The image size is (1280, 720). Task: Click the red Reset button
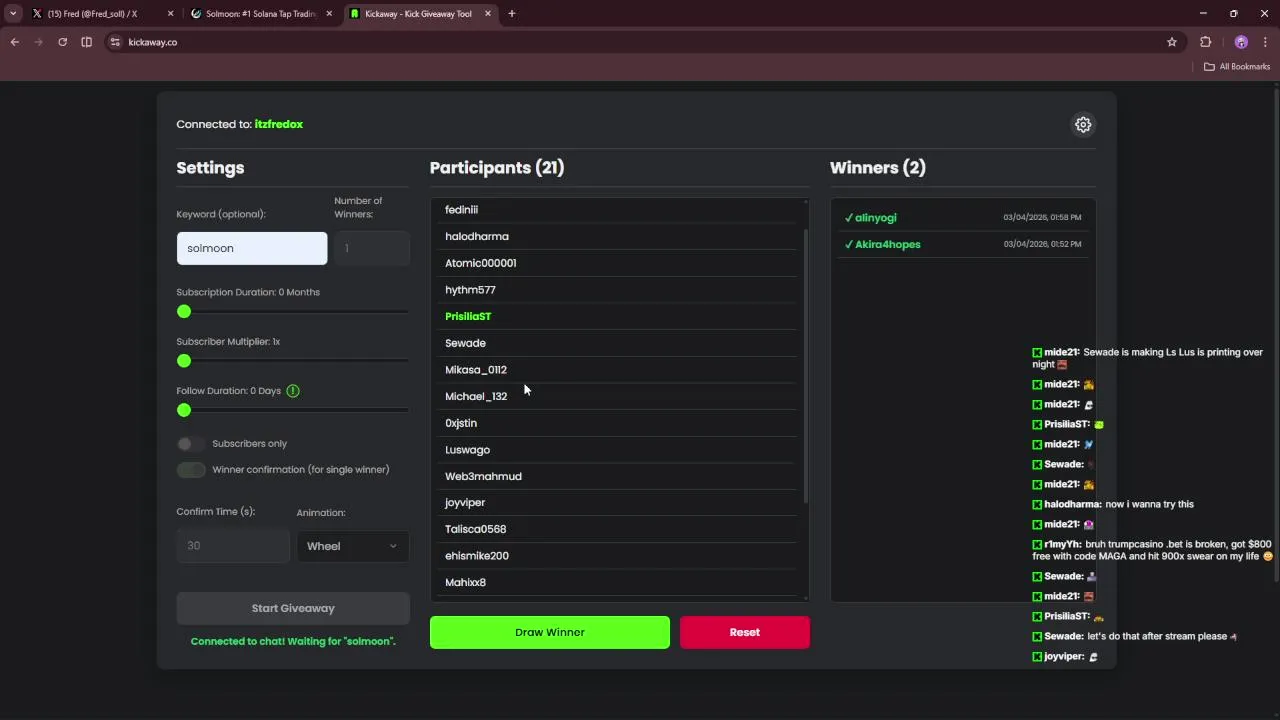[745, 632]
